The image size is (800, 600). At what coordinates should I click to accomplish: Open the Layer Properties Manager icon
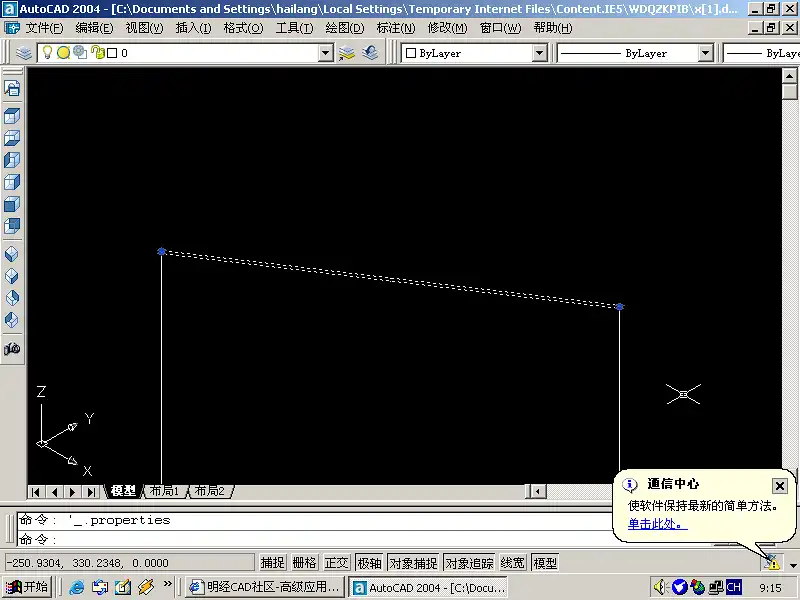pos(25,53)
